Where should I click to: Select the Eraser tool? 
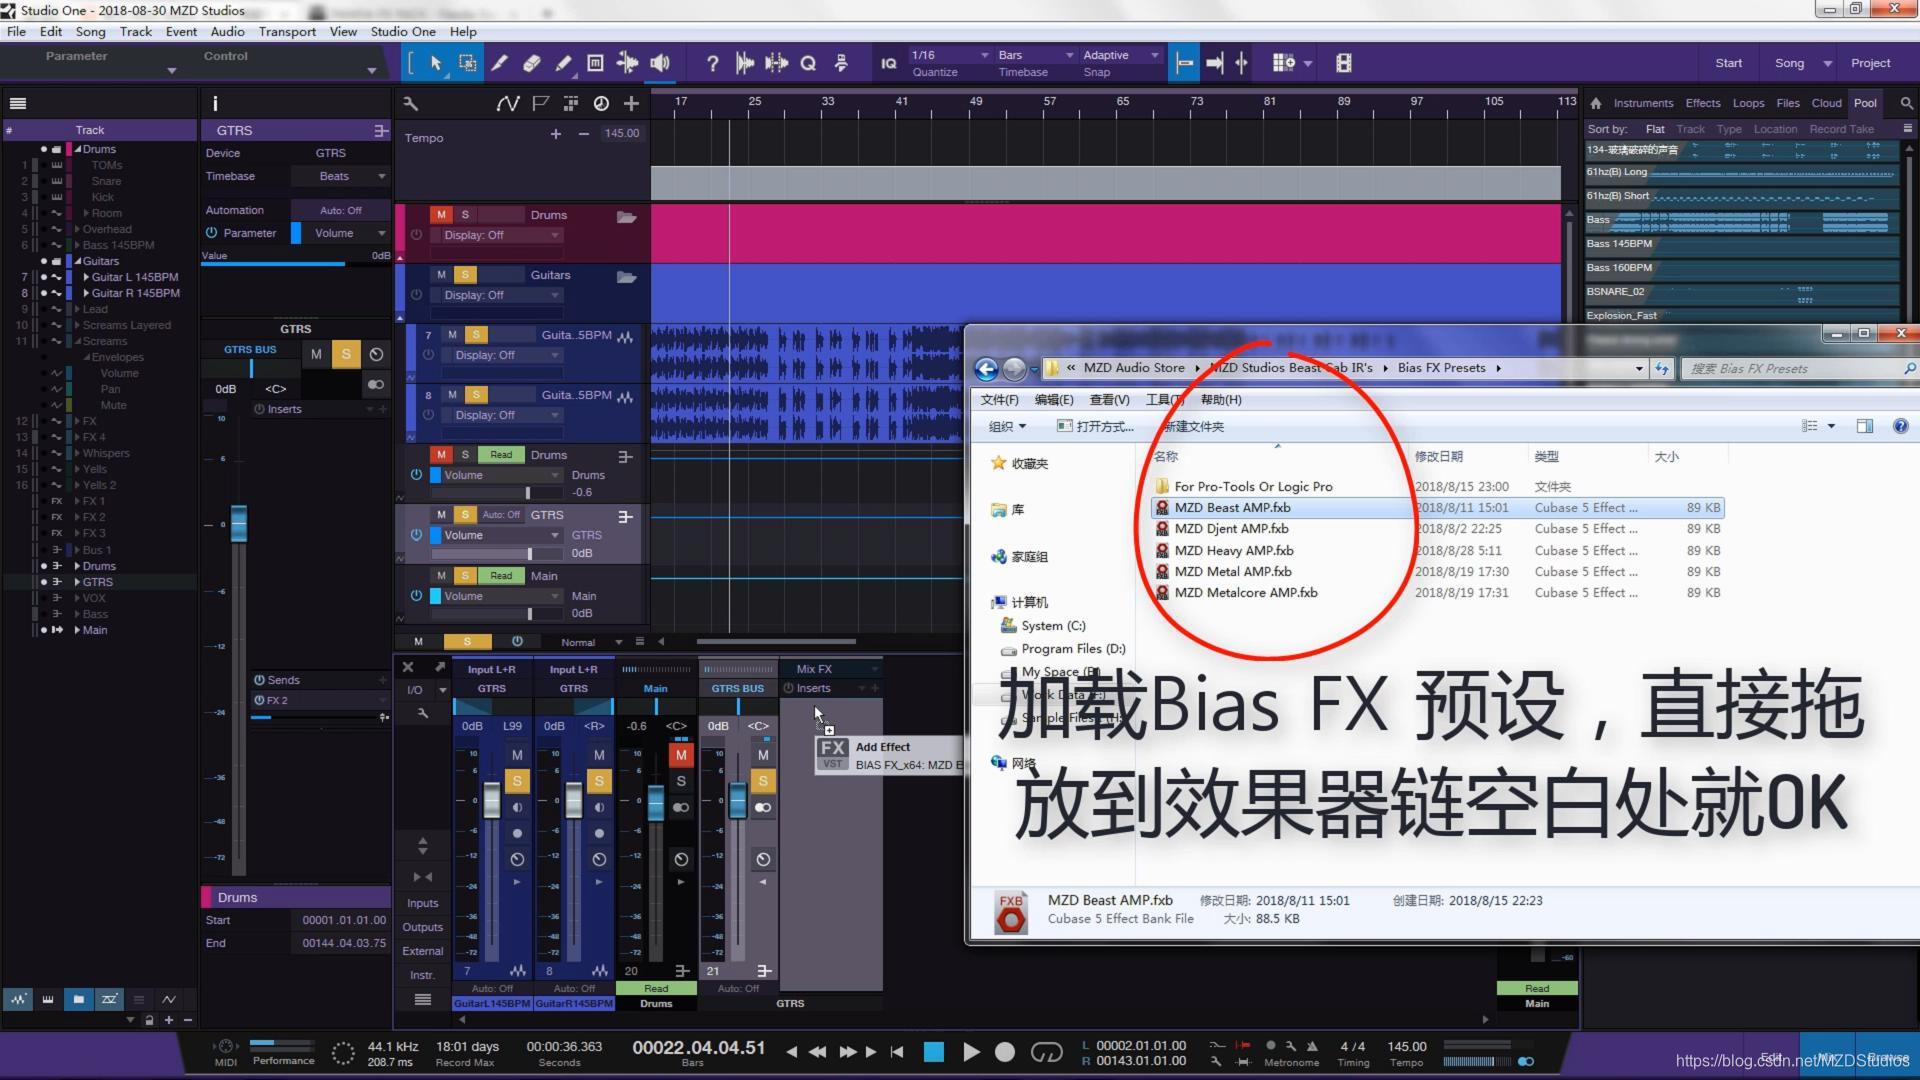coord(531,63)
